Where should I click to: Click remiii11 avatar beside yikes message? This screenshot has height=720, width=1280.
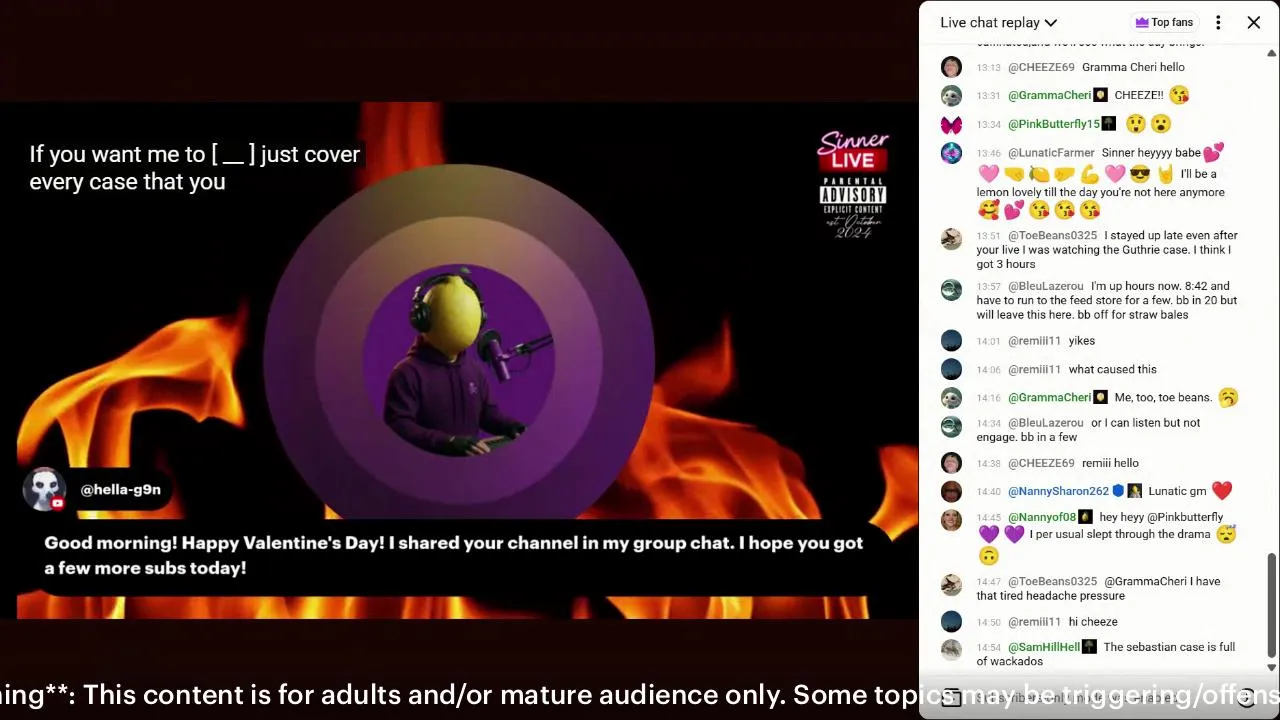951,341
